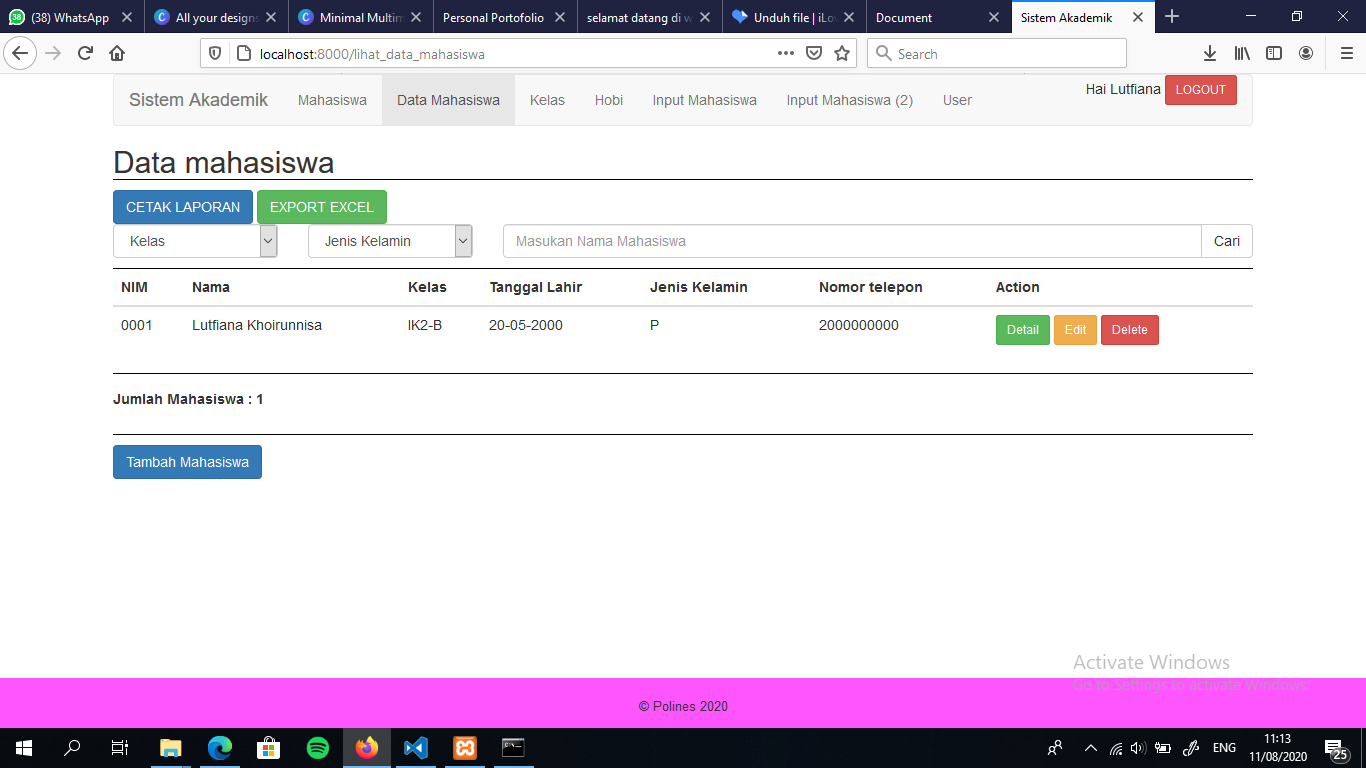Screen dimensions: 1366x768
Task: Delete the Lutfiana Khoirunnisa record
Action: [1129, 330]
